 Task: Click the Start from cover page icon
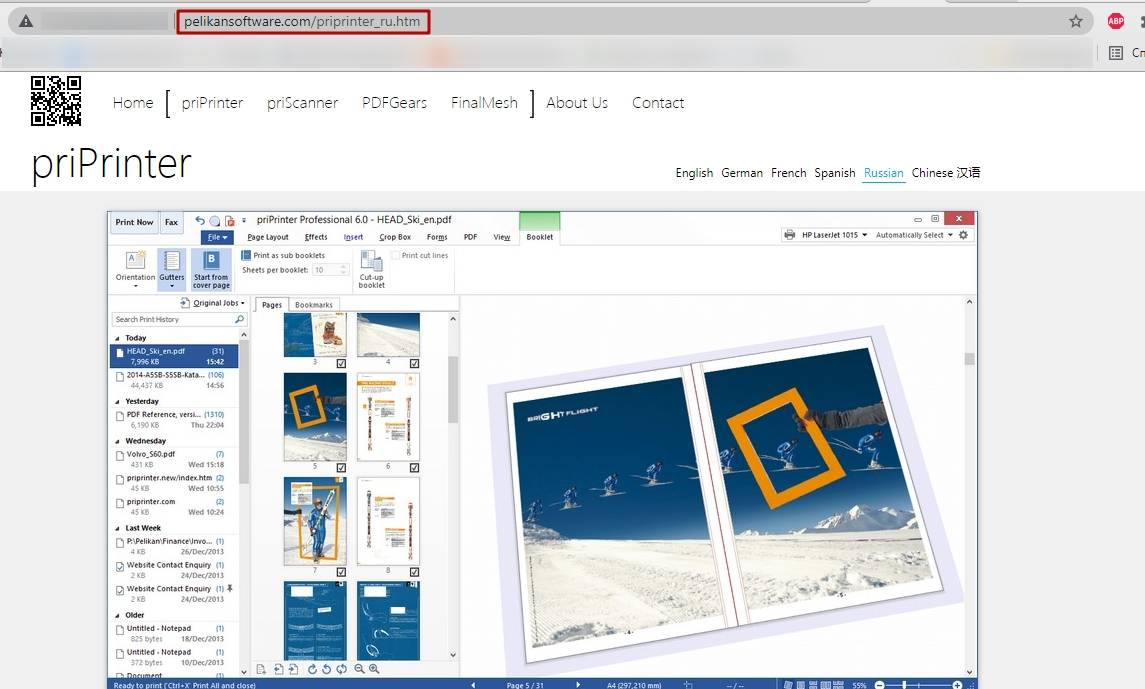pos(210,267)
